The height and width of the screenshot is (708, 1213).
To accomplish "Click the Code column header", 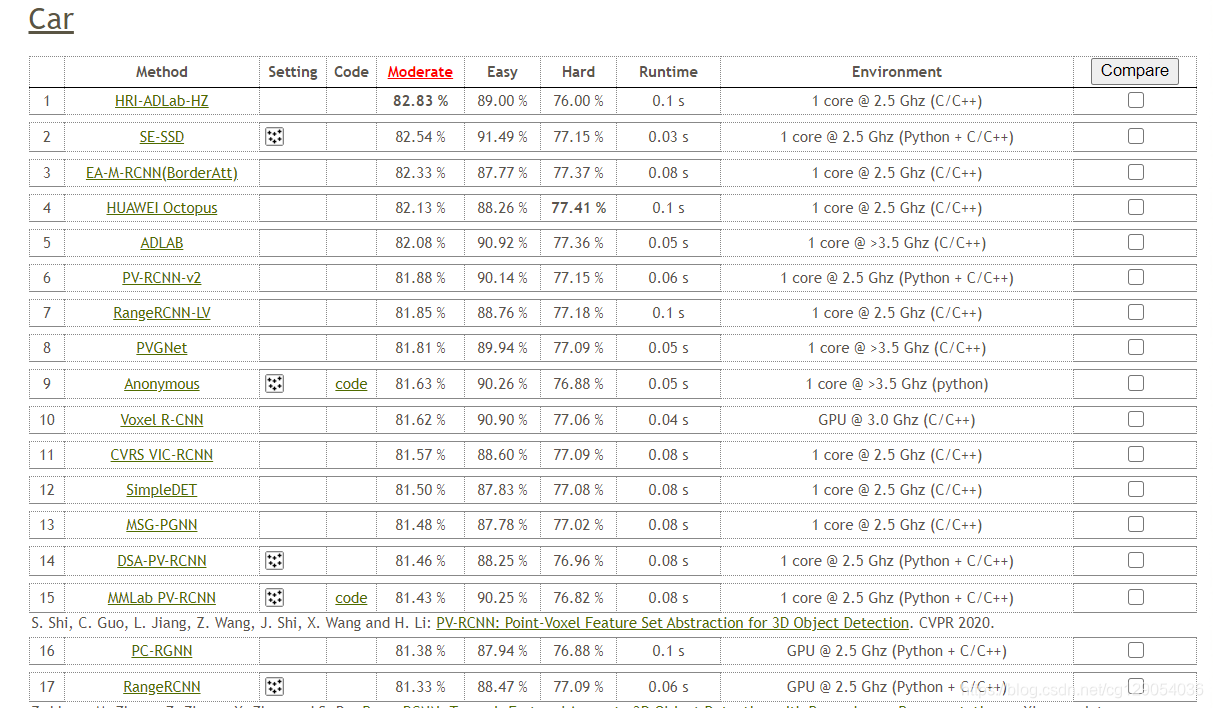I will point(351,72).
